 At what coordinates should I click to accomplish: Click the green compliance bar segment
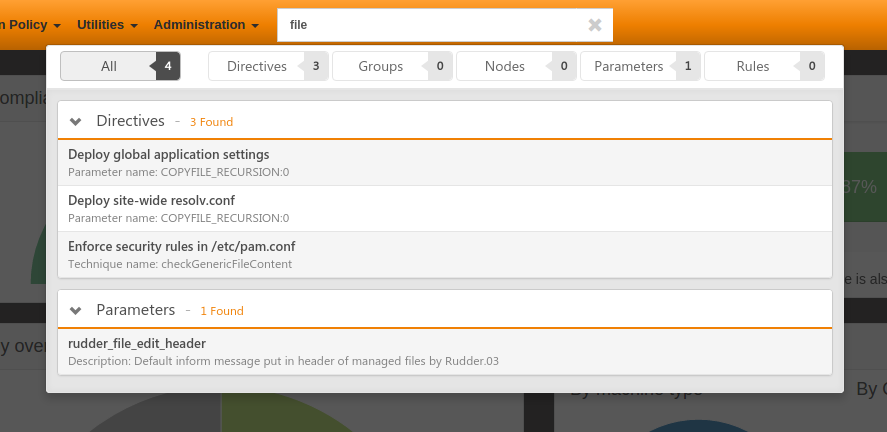[x=864, y=186]
